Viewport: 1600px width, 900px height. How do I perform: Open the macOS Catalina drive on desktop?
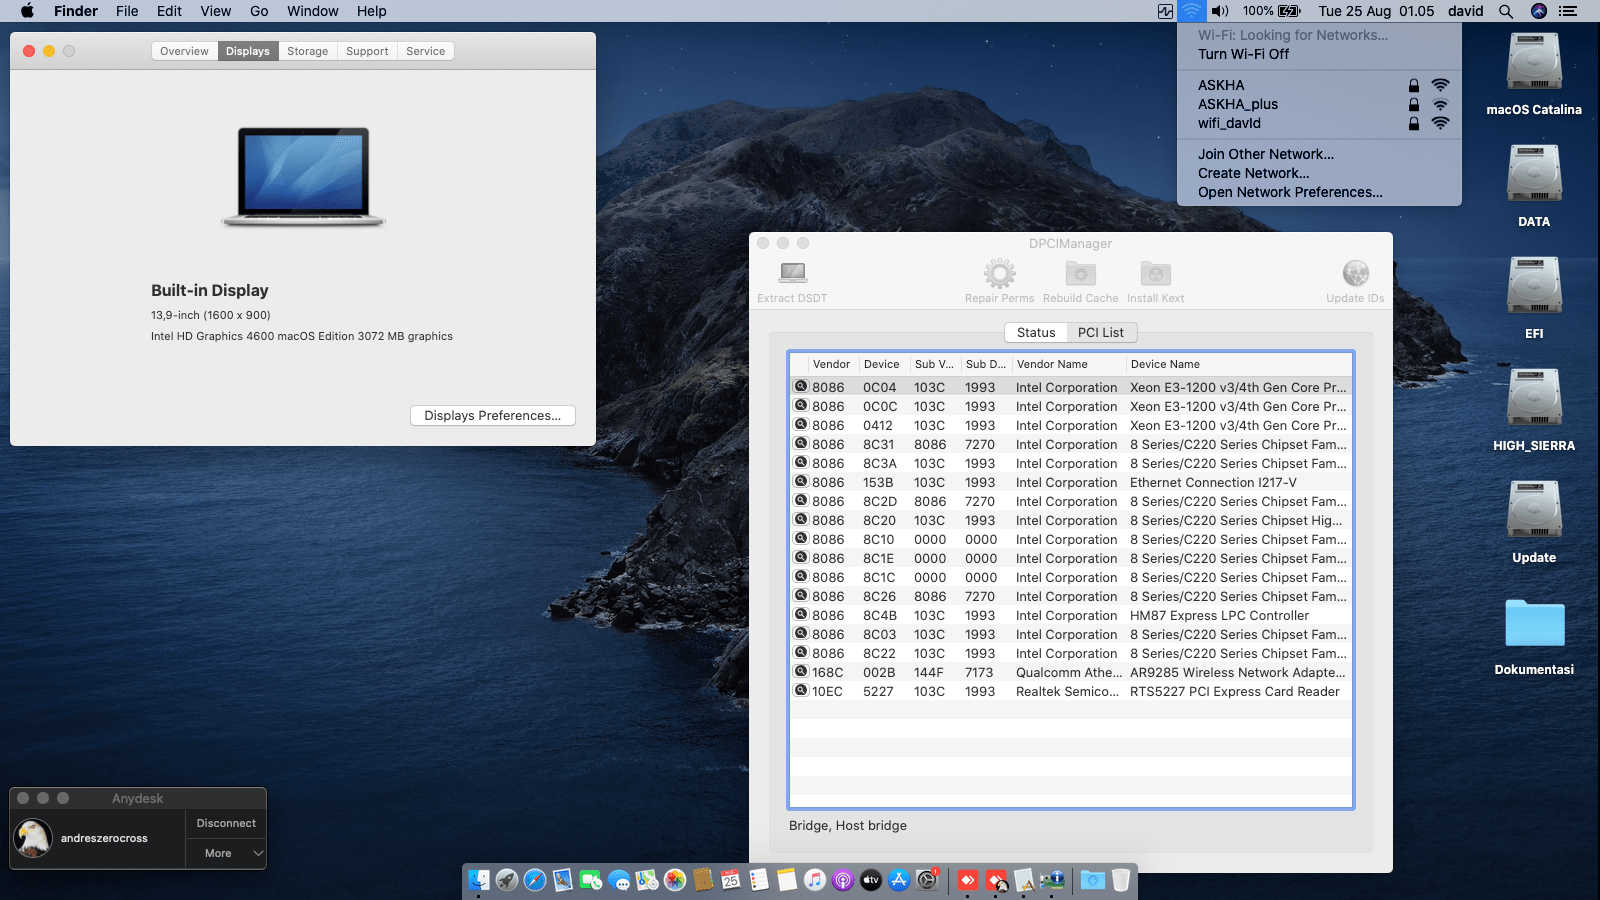pos(1534,63)
